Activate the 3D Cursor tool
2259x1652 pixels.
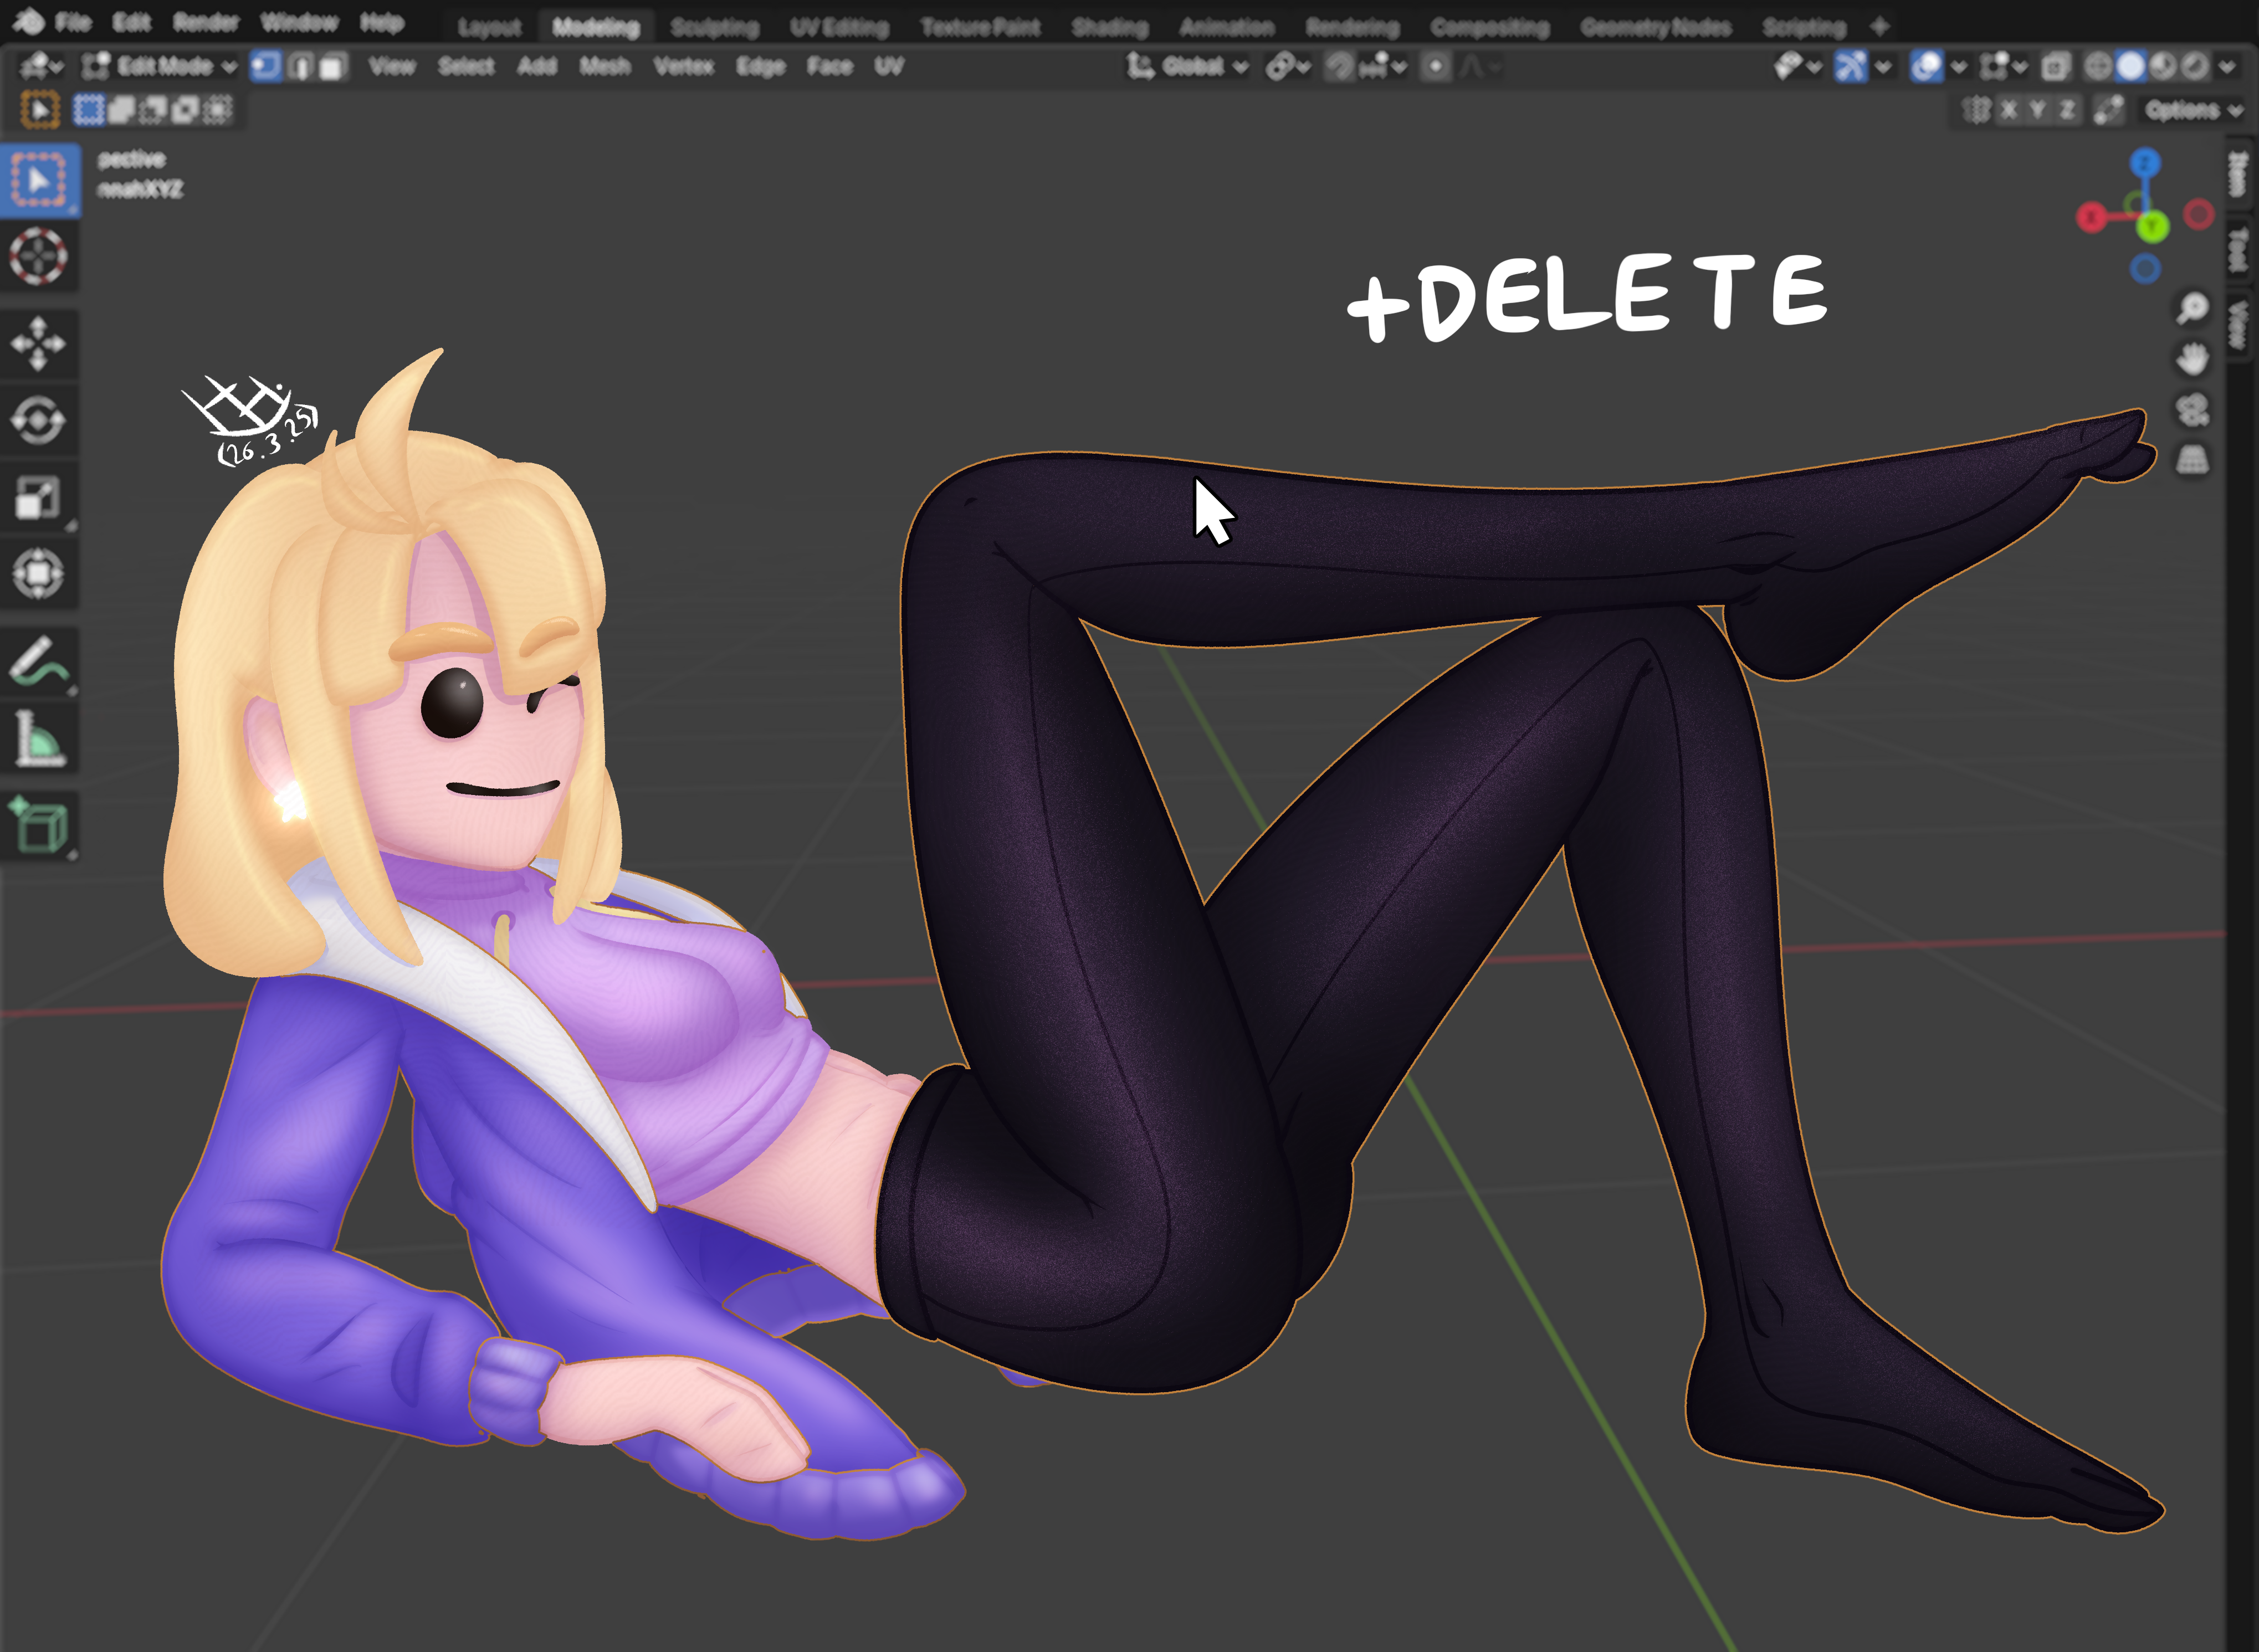pyautogui.click(x=39, y=256)
